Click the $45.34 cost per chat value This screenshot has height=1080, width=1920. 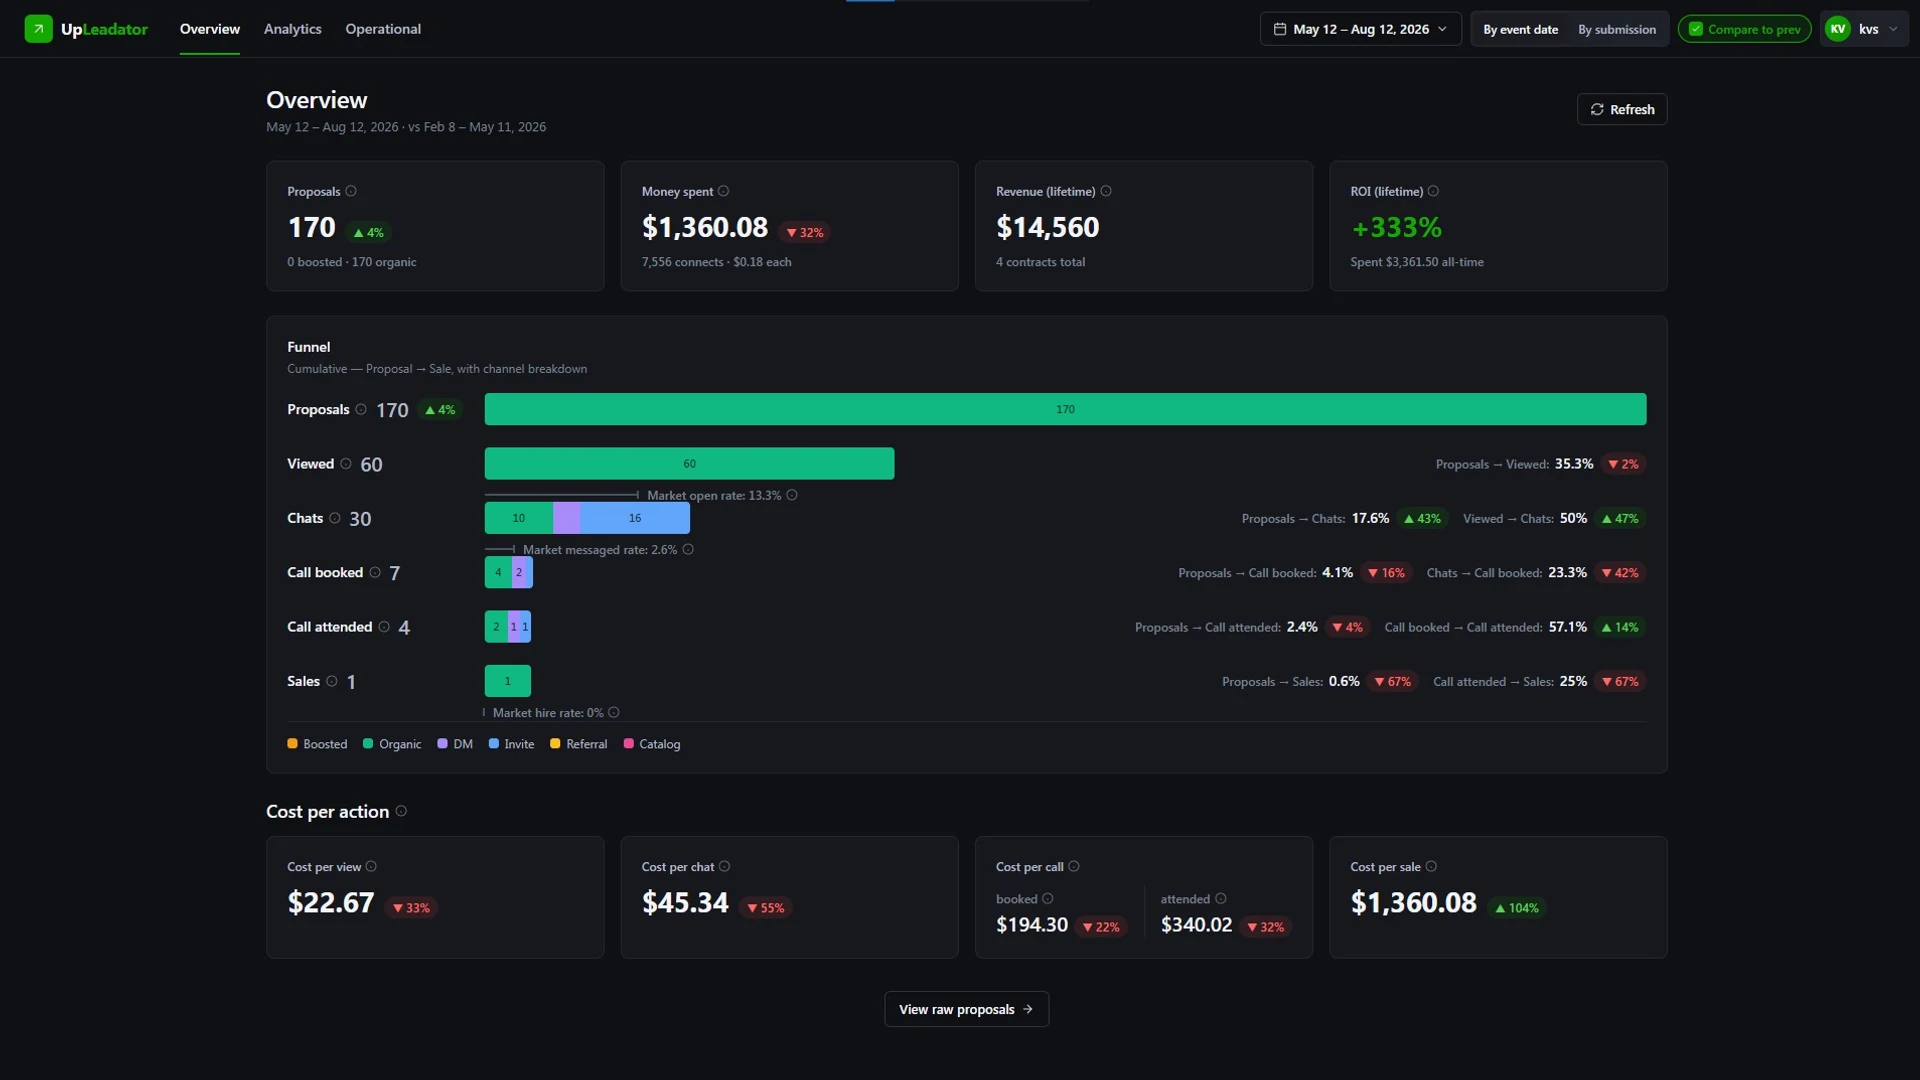685,903
